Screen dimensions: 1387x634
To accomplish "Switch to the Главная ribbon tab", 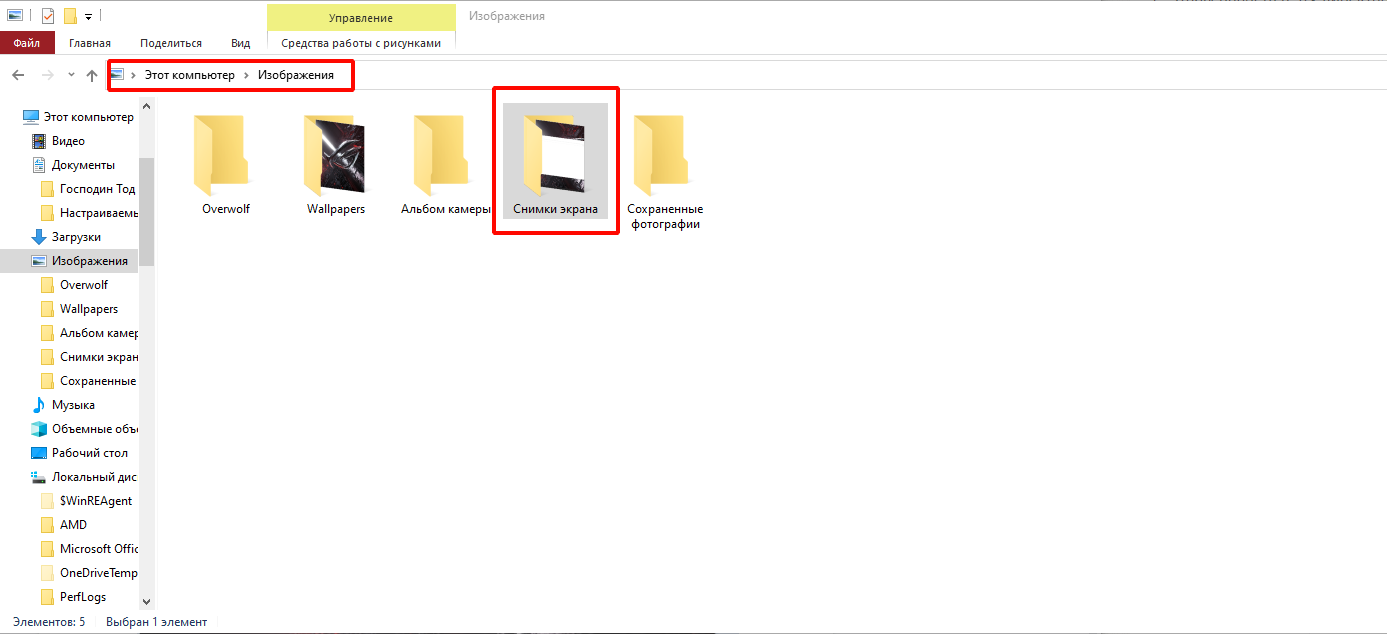I will [90, 43].
